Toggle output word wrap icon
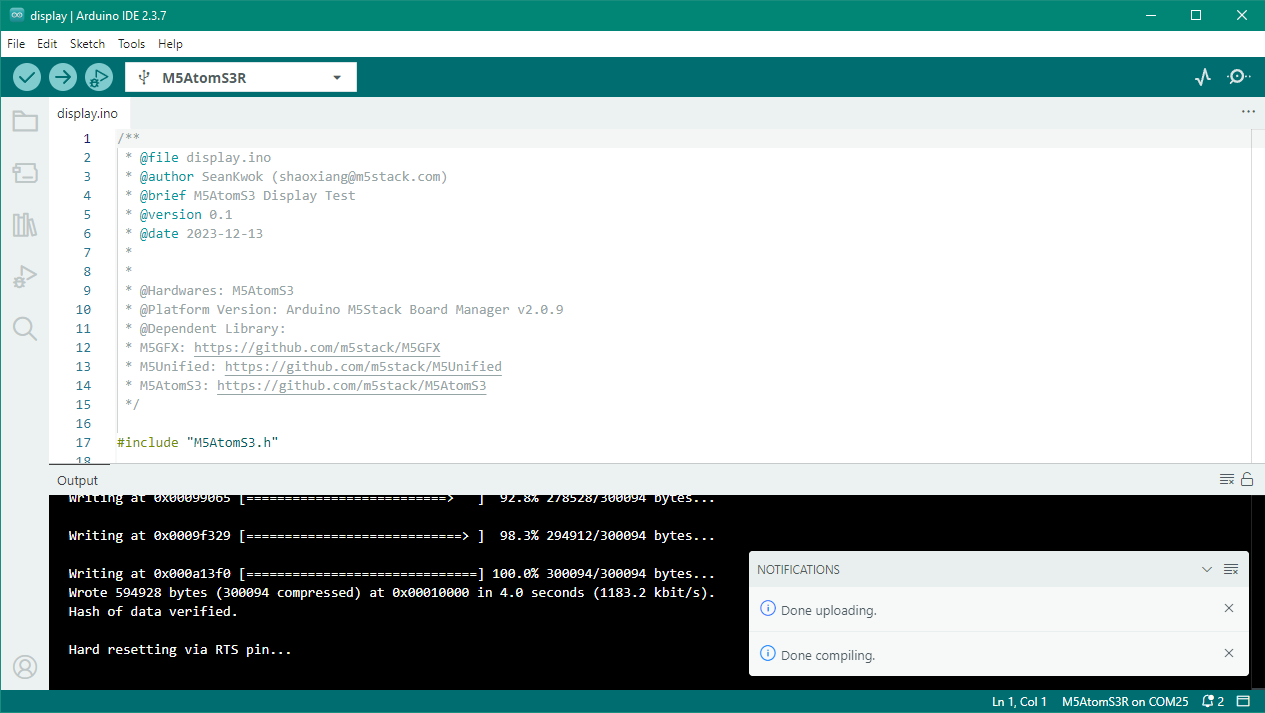This screenshot has height=713, width=1265. pyautogui.click(x=1227, y=479)
